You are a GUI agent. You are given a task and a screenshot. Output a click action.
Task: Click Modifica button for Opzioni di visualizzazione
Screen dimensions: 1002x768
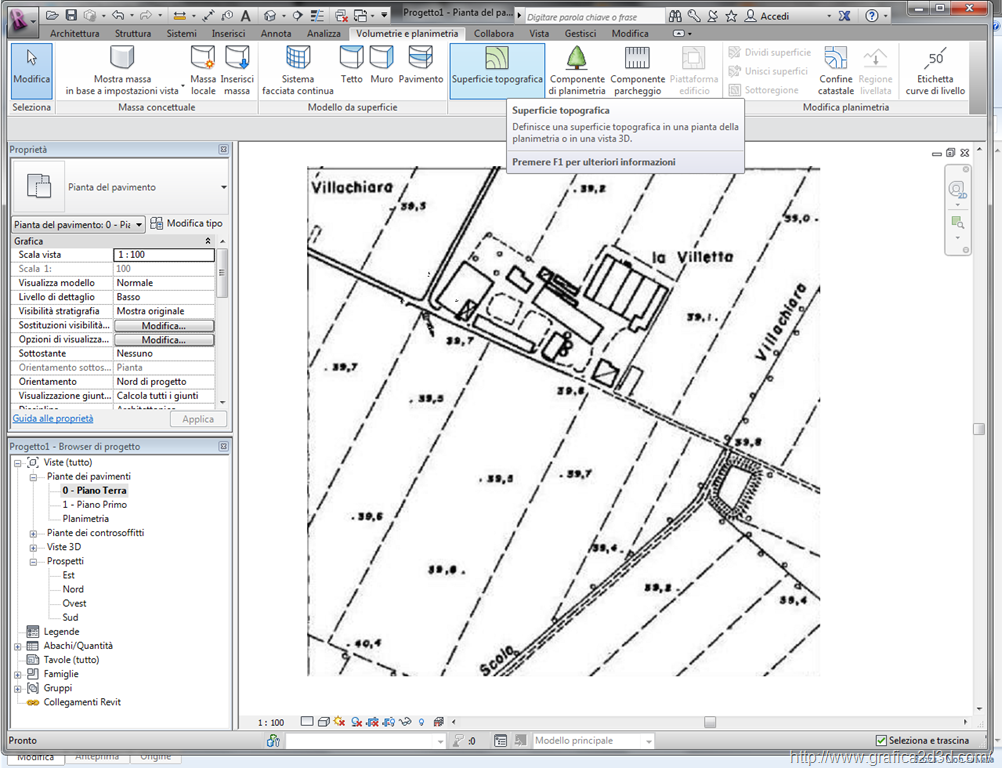pyautogui.click(x=164, y=340)
